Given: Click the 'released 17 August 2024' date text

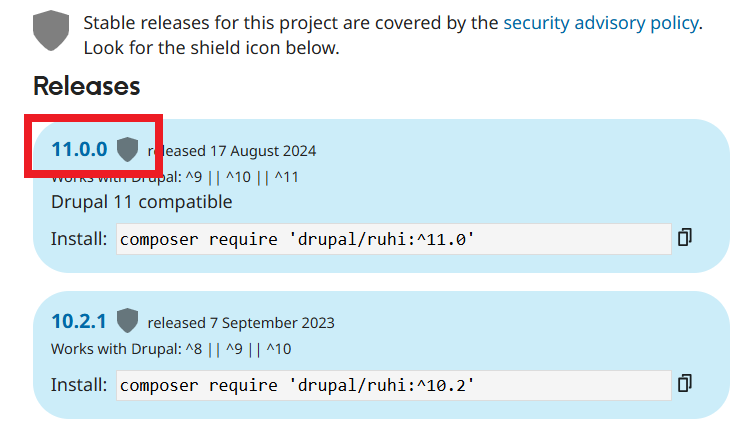Looking at the screenshot, I should (x=232, y=151).
